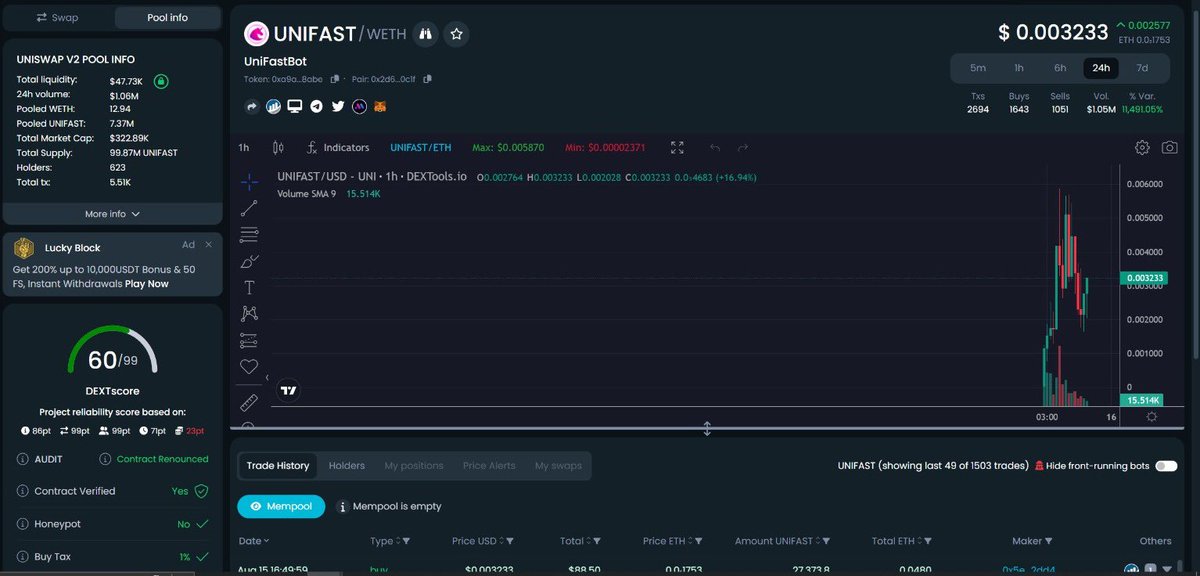The height and width of the screenshot is (576, 1200).
Task: Select the 5m stats timeframe
Action: coord(978,68)
